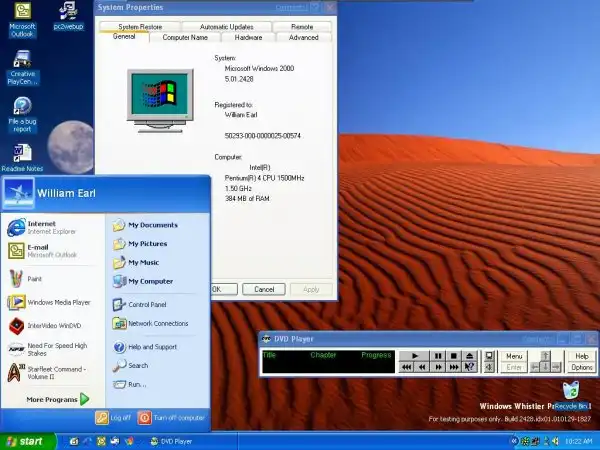Open the Computer Name tab
Image resolution: width=600 pixels, height=450 pixels.
click(185, 37)
